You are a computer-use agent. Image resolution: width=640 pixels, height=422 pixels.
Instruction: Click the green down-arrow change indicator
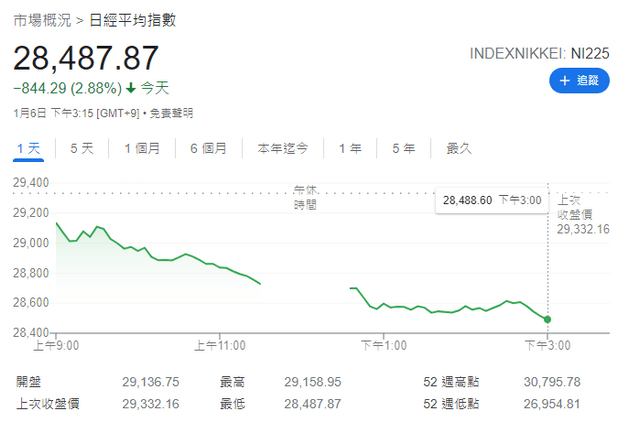click(130, 88)
